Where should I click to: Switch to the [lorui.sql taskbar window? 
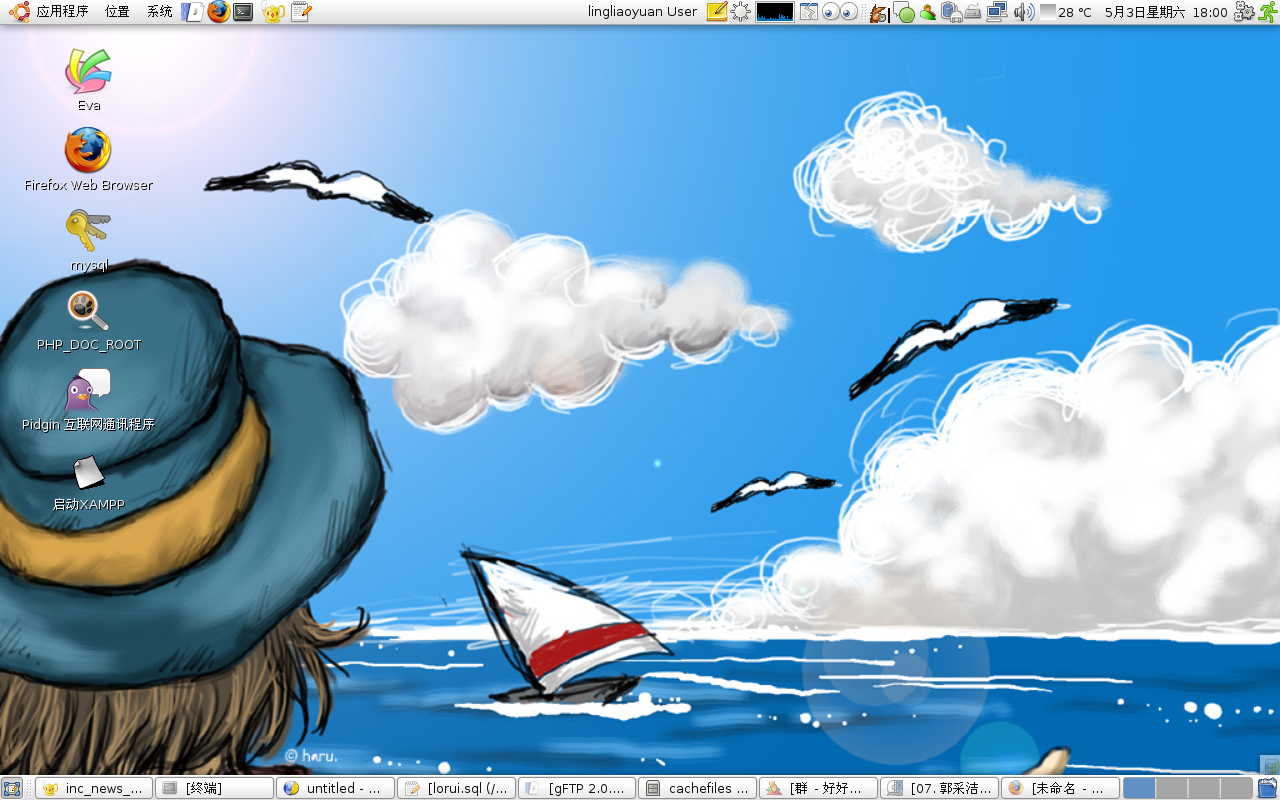[x=457, y=788]
